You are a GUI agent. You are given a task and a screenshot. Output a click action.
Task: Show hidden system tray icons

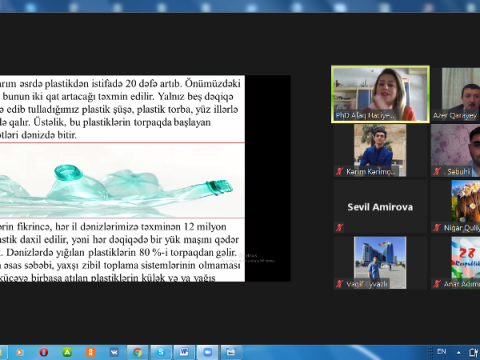[459, 352]
